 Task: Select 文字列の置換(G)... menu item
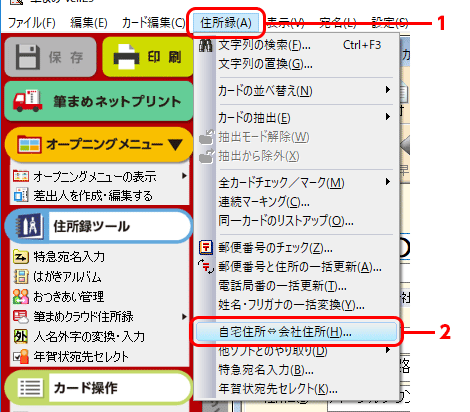(x=297, y=64)
